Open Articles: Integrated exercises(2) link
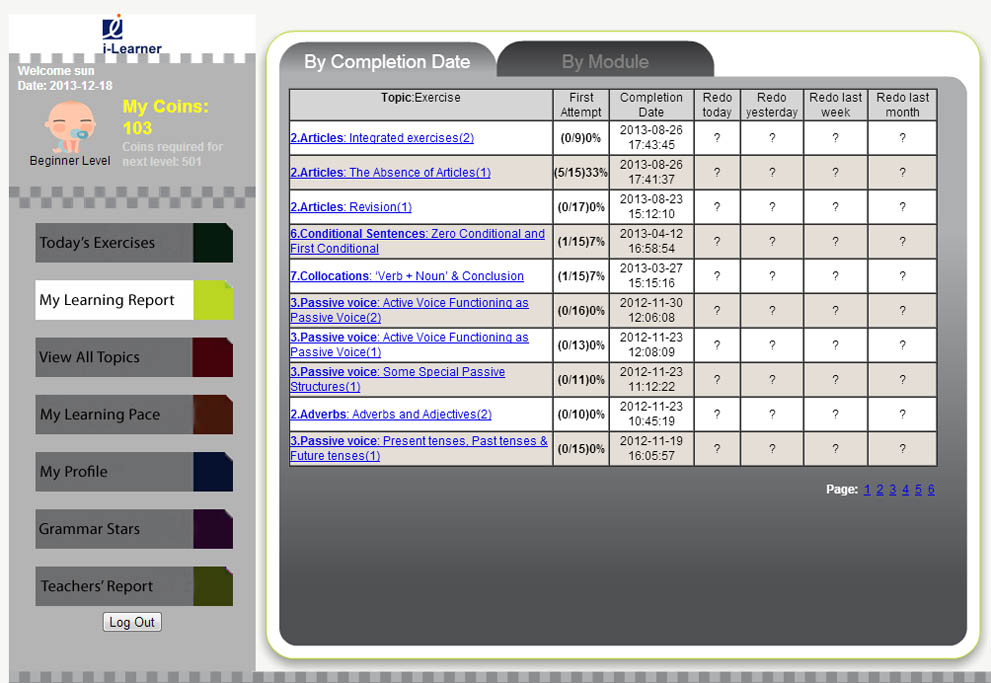Viewport: 991px width, 683px height. coord(382,138)
